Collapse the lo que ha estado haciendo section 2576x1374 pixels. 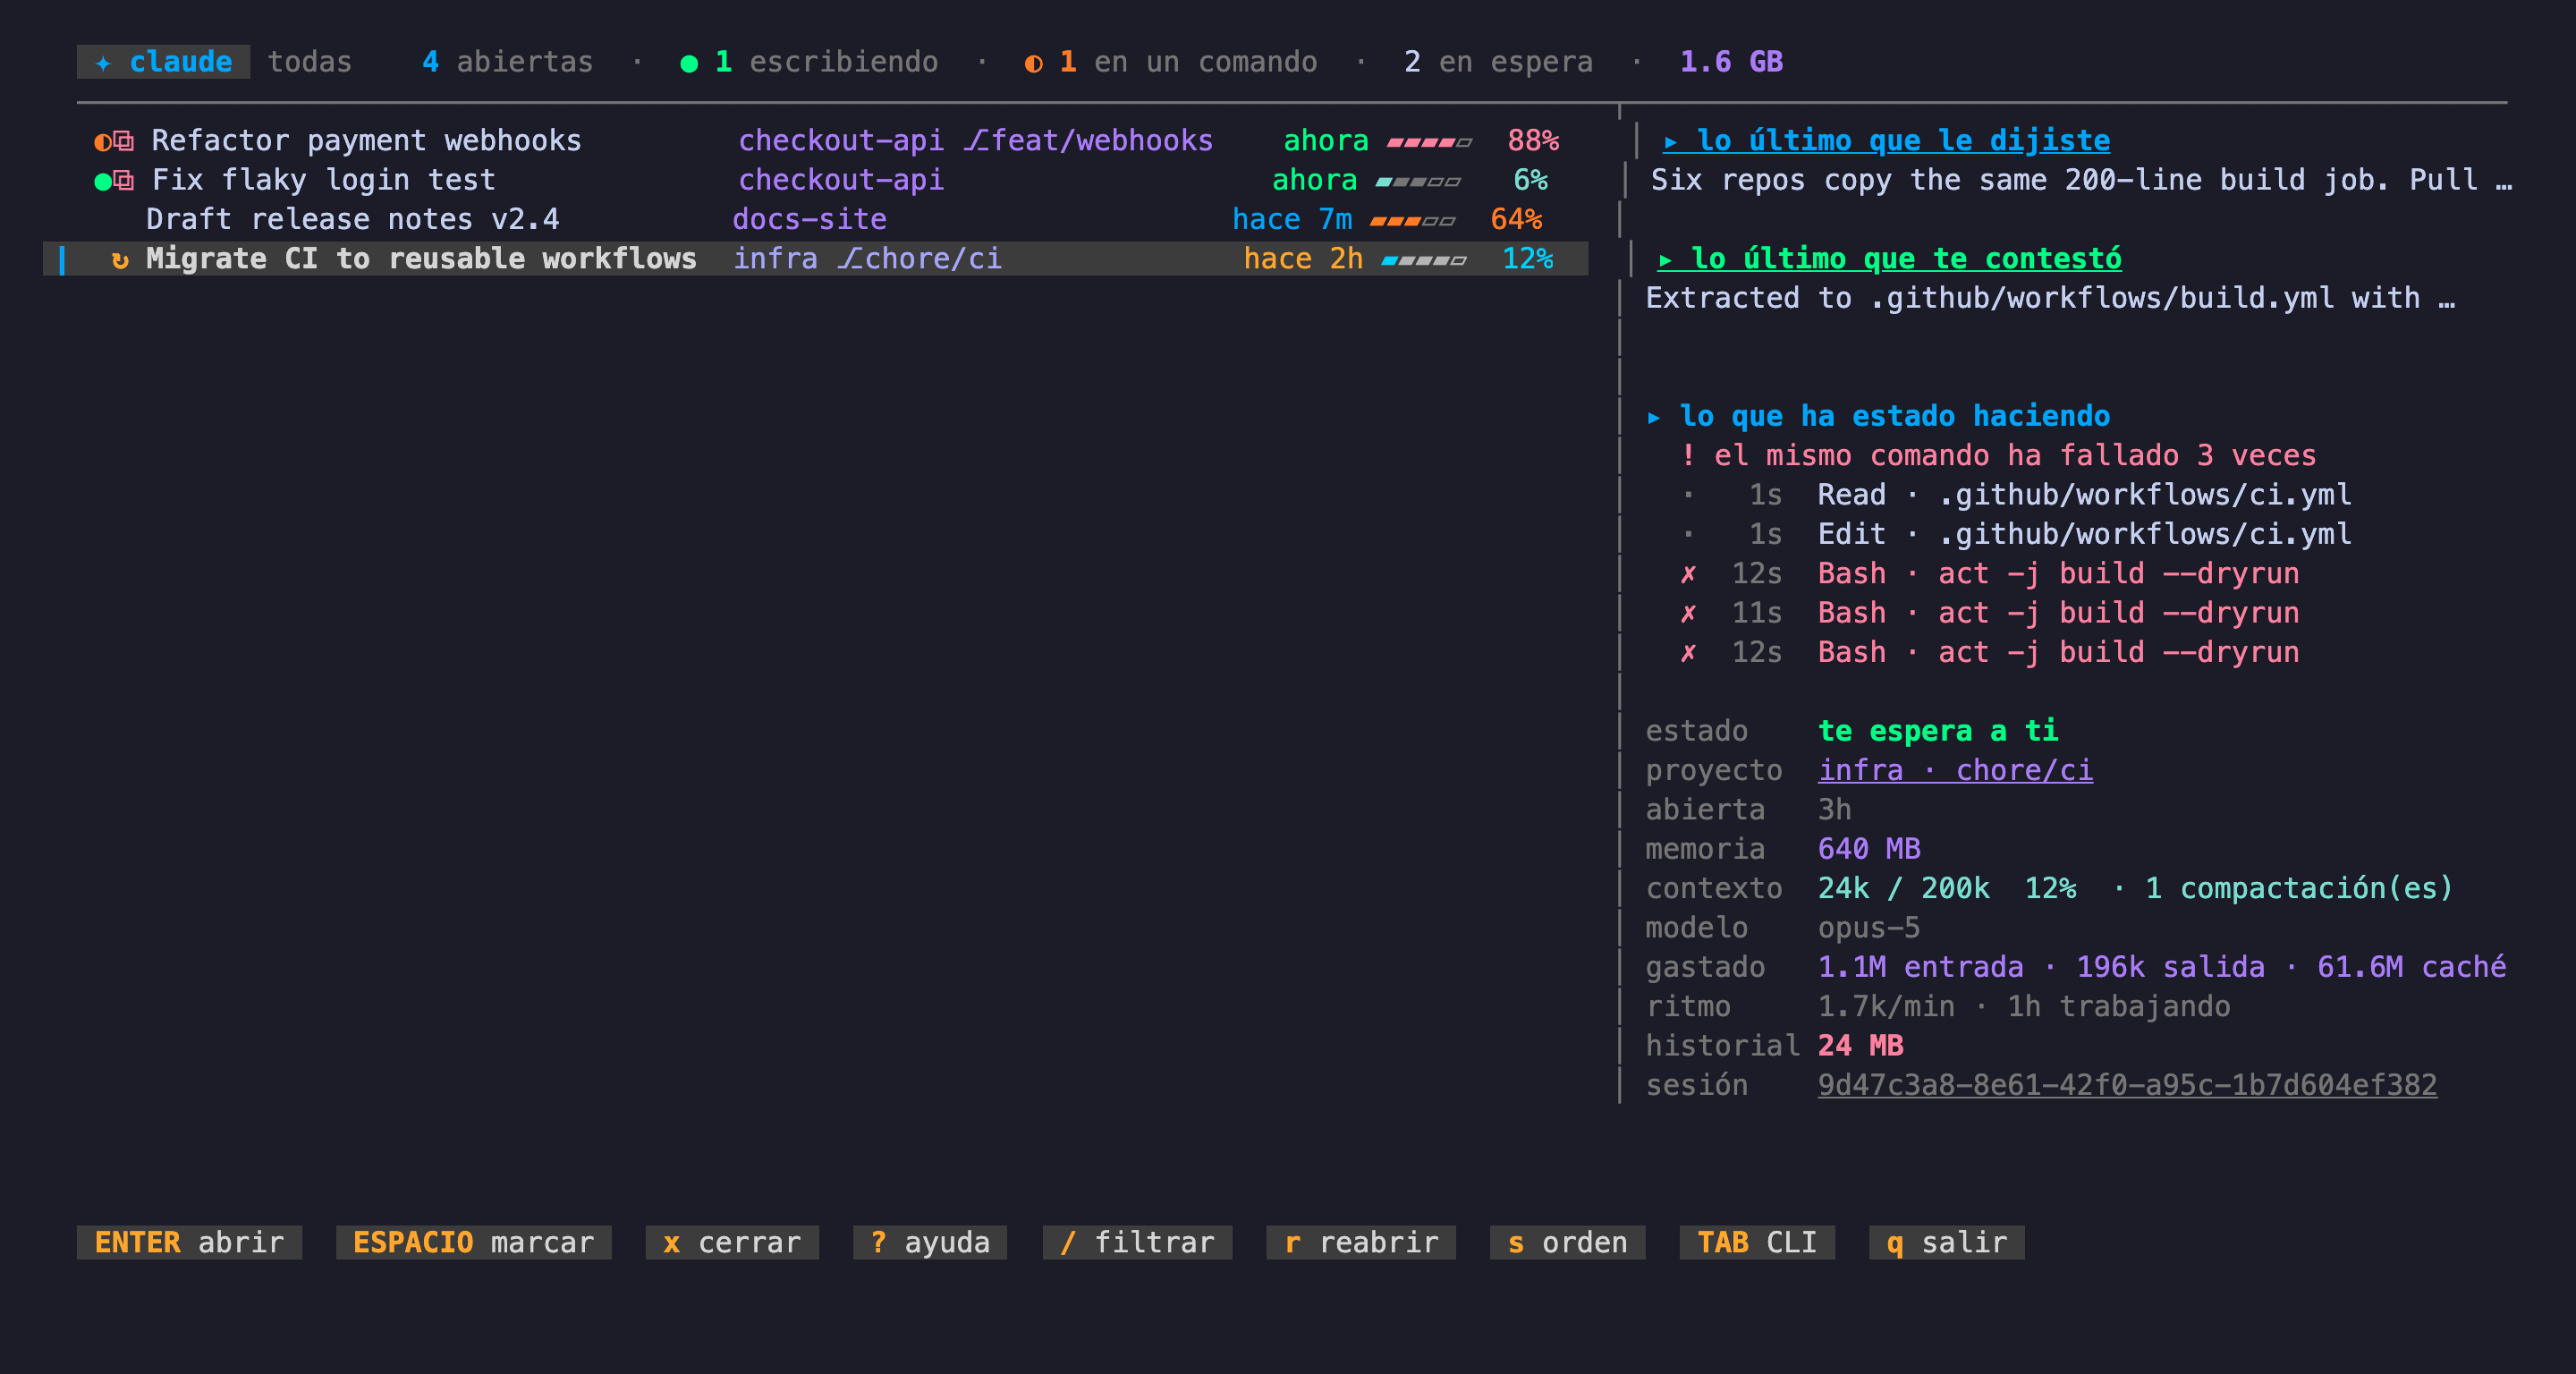pos(1878,416)
